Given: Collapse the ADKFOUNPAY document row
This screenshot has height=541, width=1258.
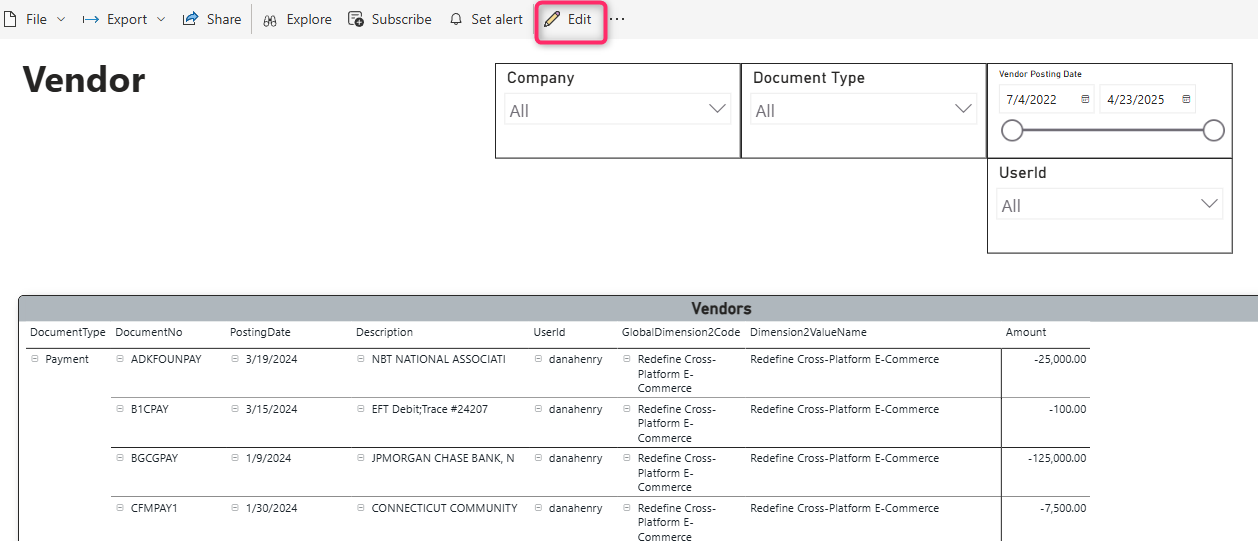Looking at the screenshot, I should point(120,359).
